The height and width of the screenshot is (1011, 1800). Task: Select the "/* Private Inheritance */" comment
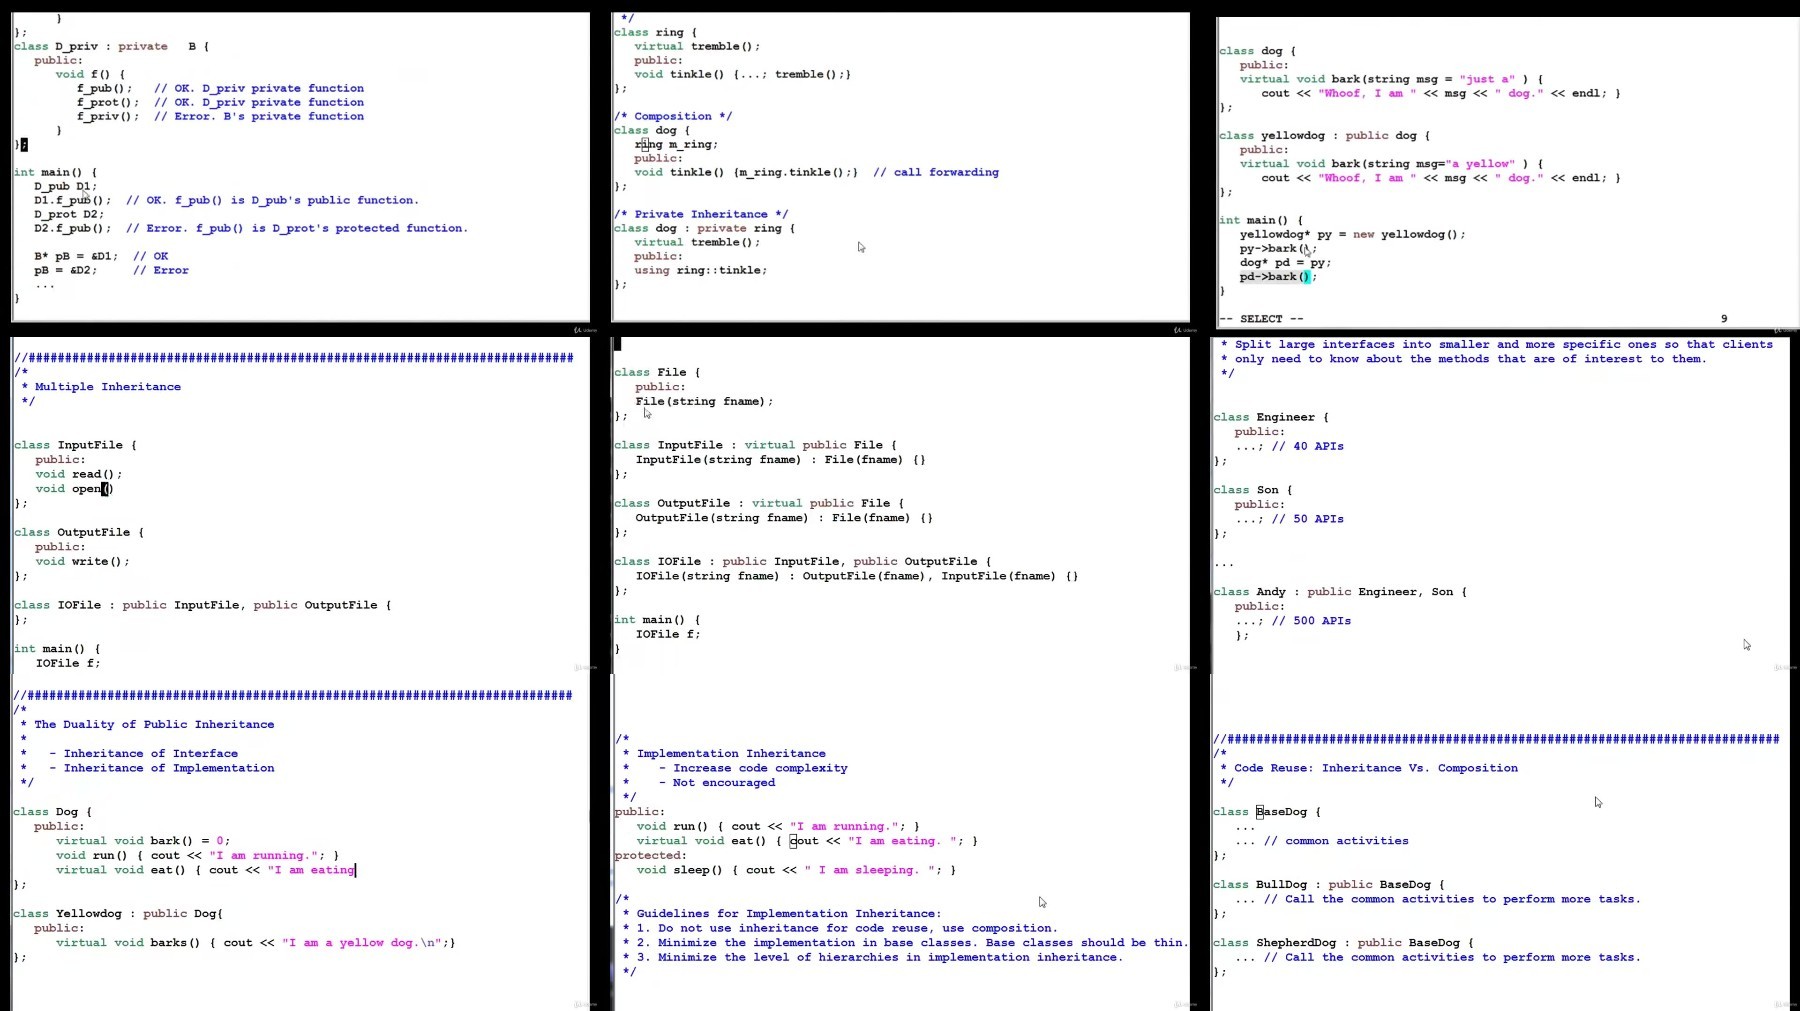[x=701, y=214]
